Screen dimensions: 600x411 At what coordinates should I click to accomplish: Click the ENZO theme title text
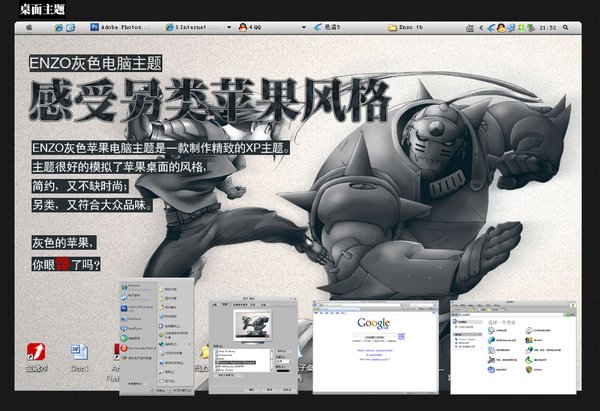pos(96,62)
